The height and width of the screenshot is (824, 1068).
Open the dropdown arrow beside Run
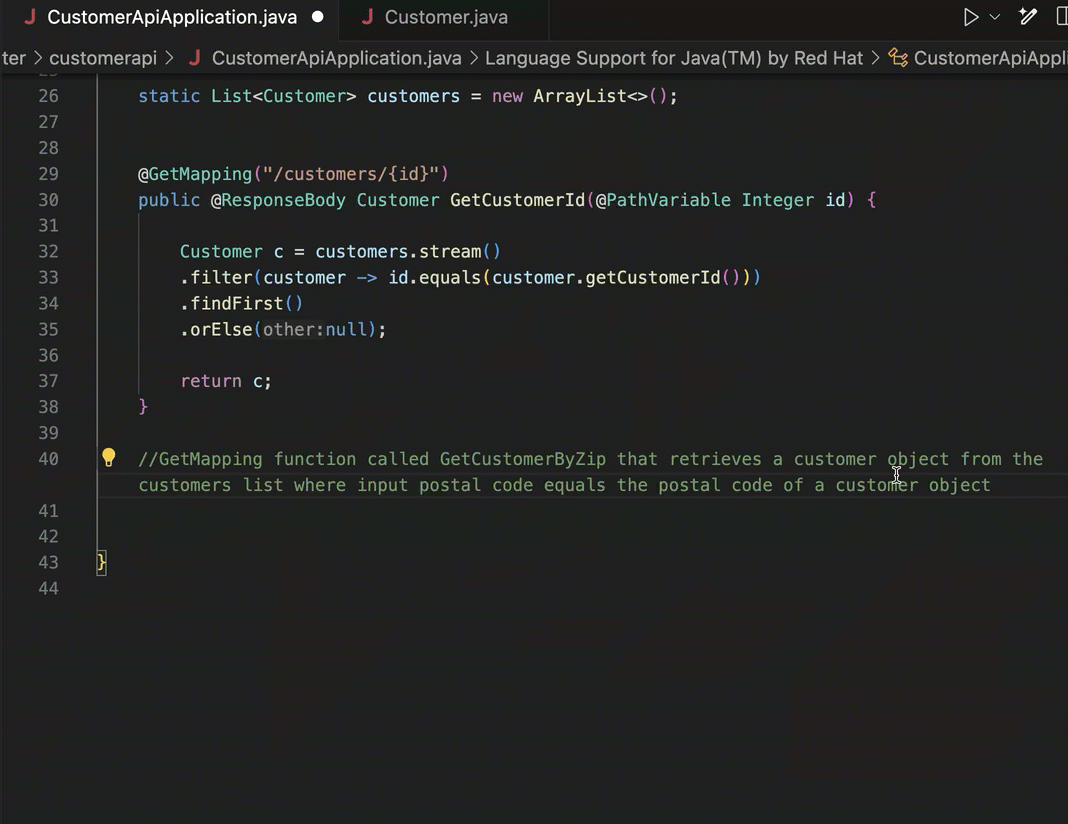[995, 17]
